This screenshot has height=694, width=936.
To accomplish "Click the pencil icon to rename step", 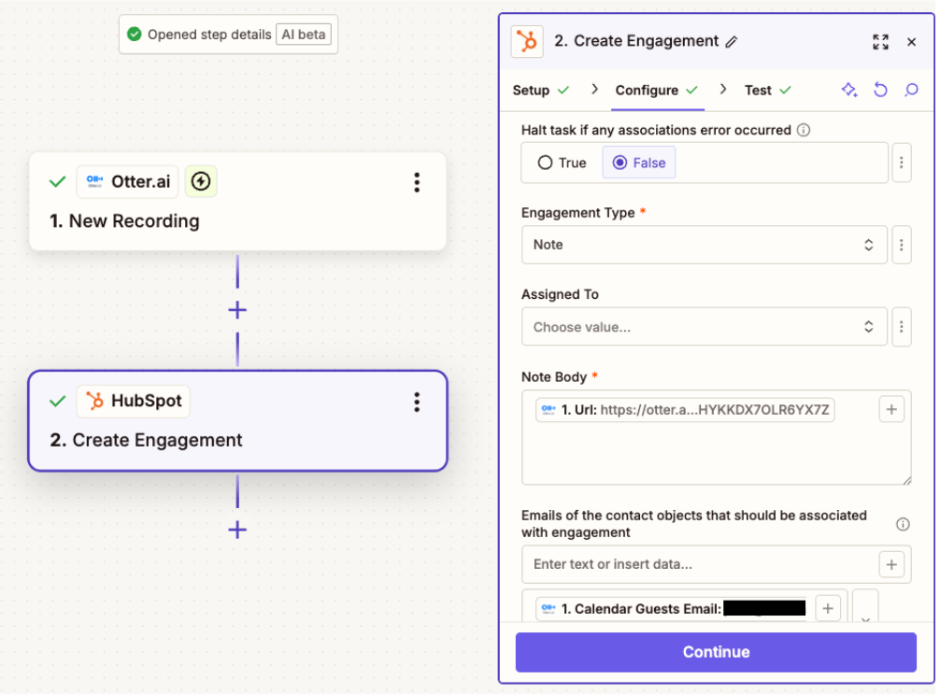I will (x=732, y=42).
